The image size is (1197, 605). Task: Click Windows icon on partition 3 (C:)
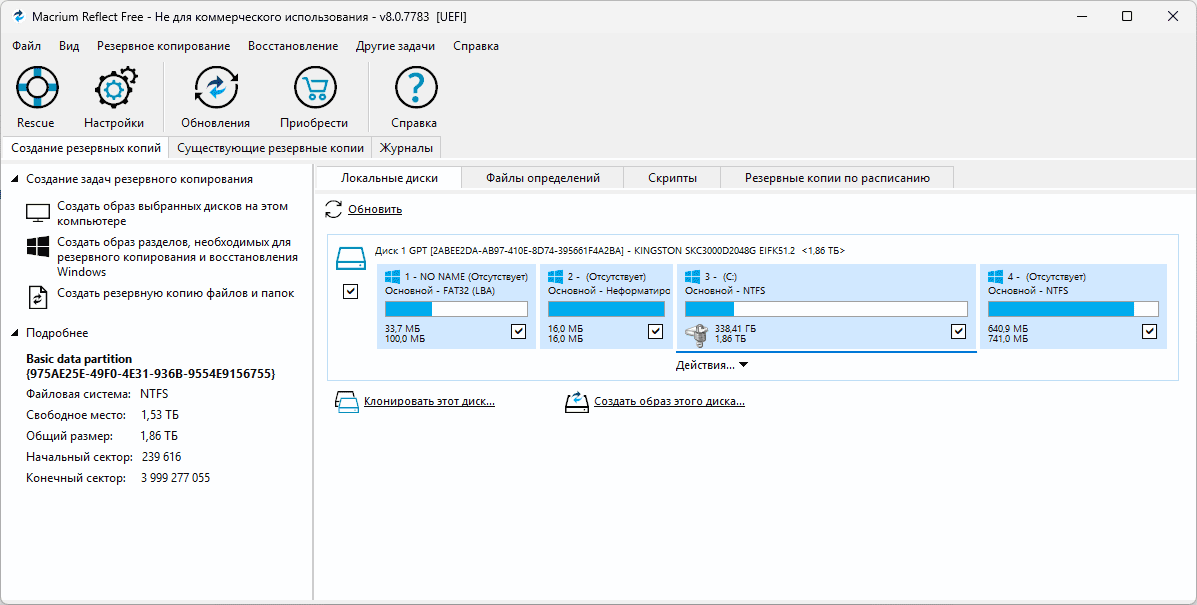point(692,276)
